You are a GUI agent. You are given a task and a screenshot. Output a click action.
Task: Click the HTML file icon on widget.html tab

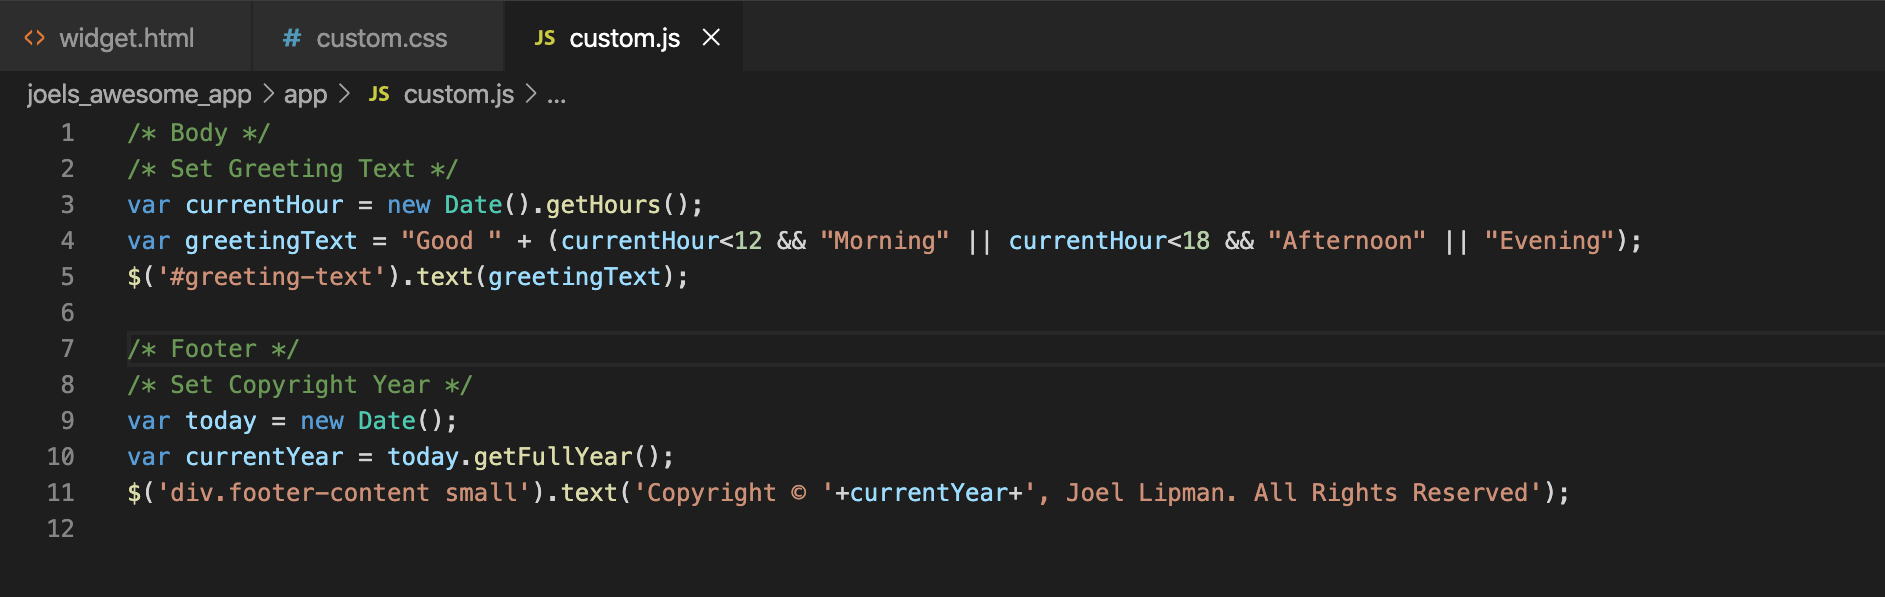(x=35, y=38)
